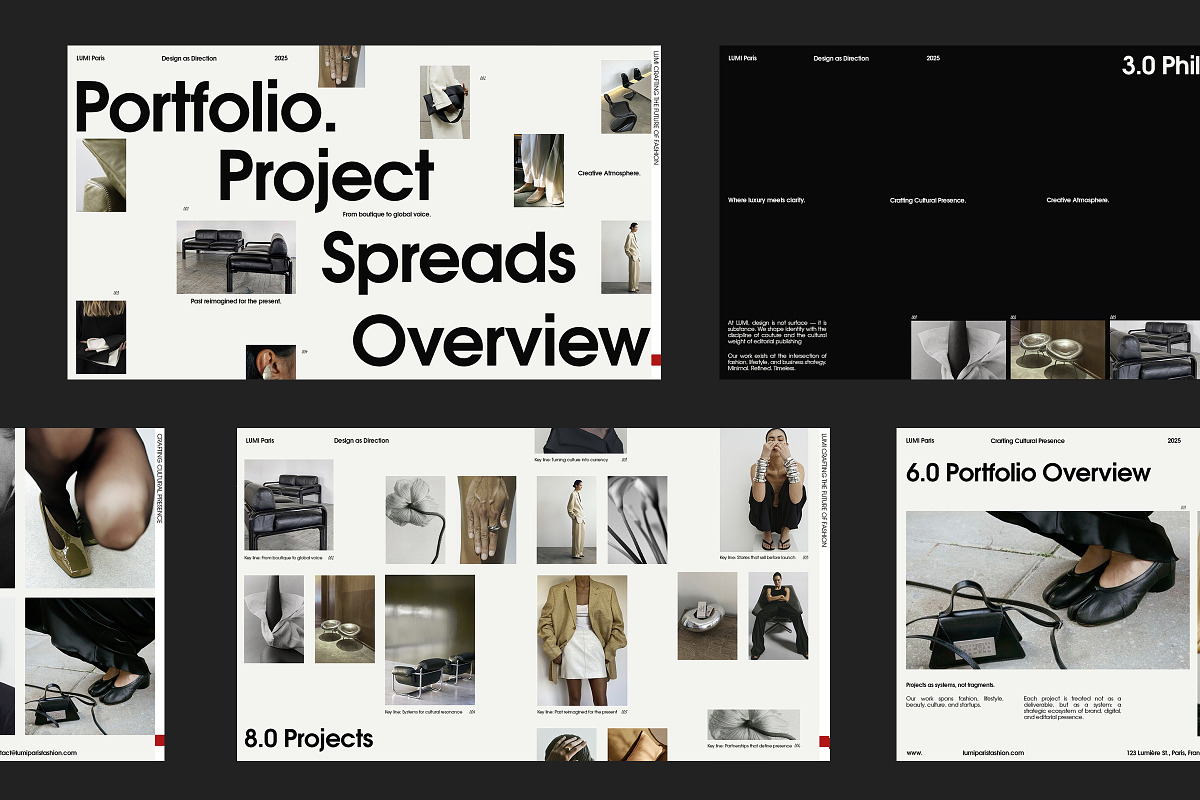Select "Where luxury meets clarity." on black slide
The width and height of the screenshot is (1200, 800).
(766, 200)
